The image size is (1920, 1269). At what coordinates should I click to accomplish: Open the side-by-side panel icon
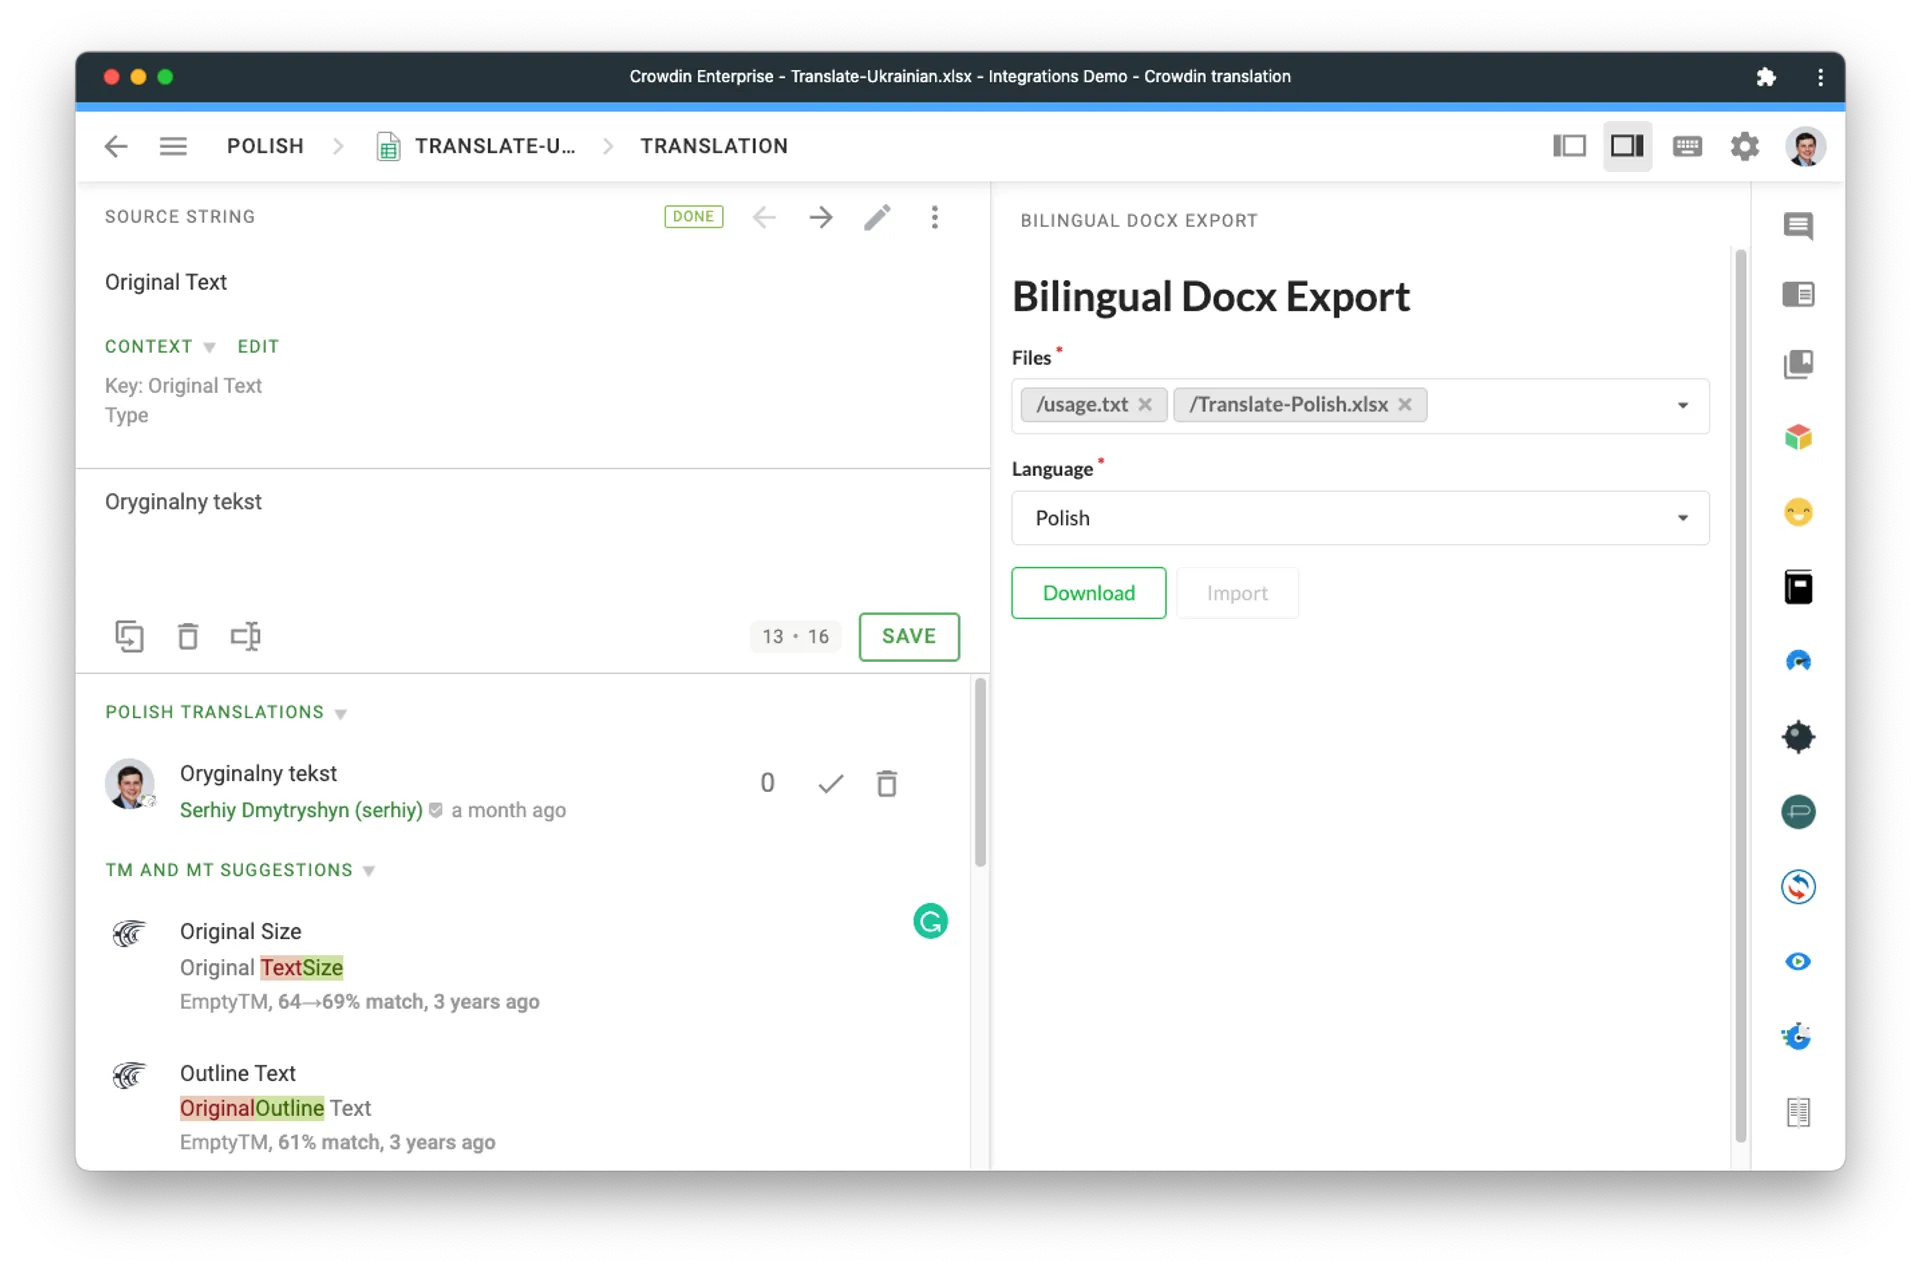(x=1797, y=294)
